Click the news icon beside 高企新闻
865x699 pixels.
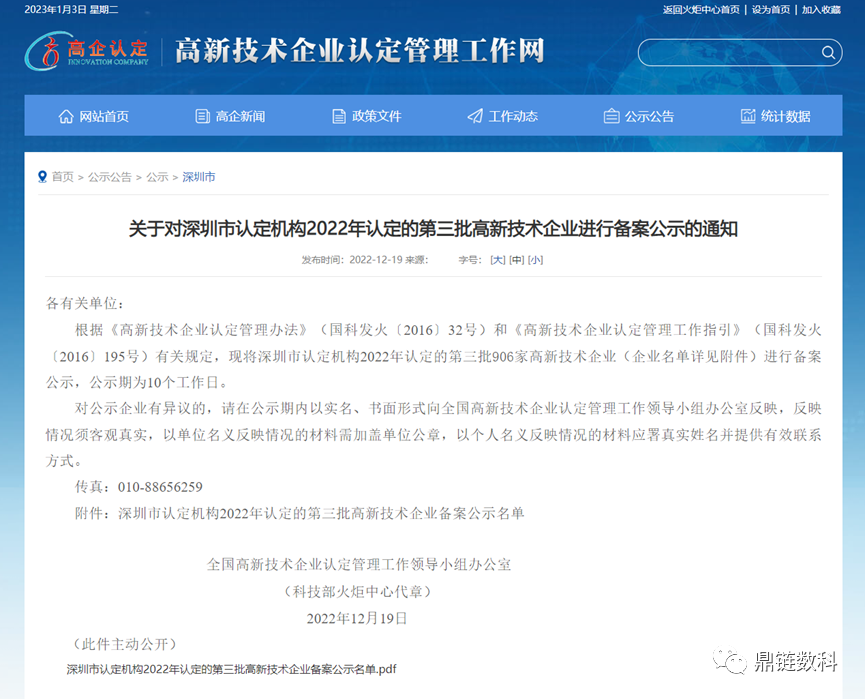pyautogui.click(x=202, y=115)
